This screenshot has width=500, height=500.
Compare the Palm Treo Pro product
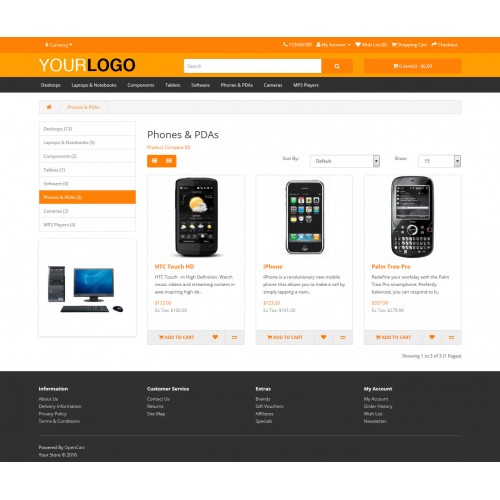(451, 337)
